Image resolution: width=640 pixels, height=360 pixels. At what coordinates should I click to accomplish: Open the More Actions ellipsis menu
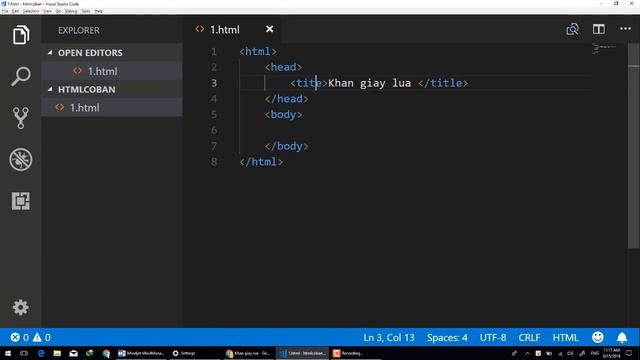coord(625,29)
